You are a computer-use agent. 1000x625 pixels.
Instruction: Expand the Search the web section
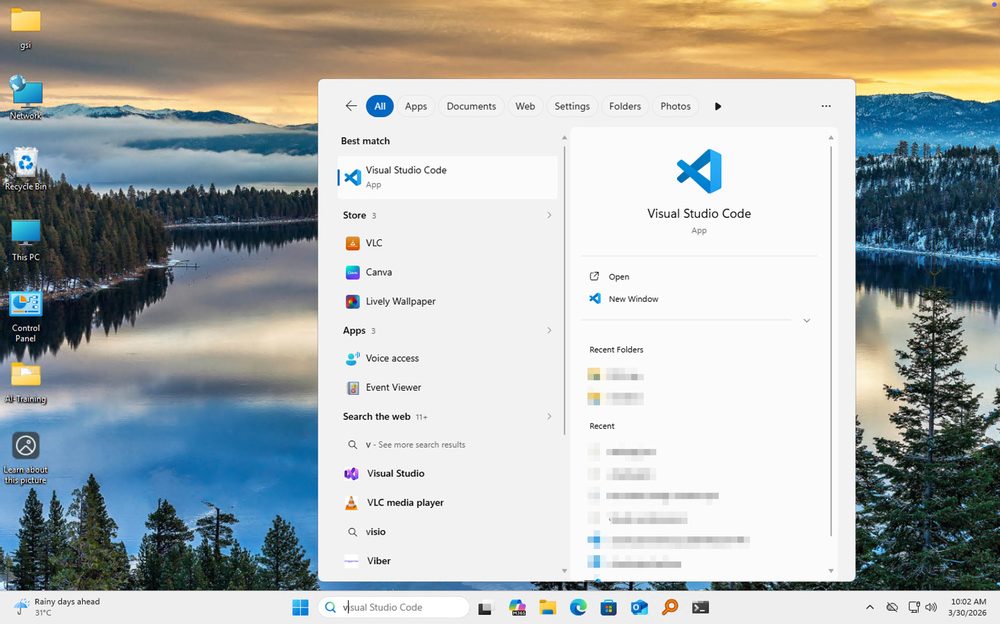click(x=549, y=416)
